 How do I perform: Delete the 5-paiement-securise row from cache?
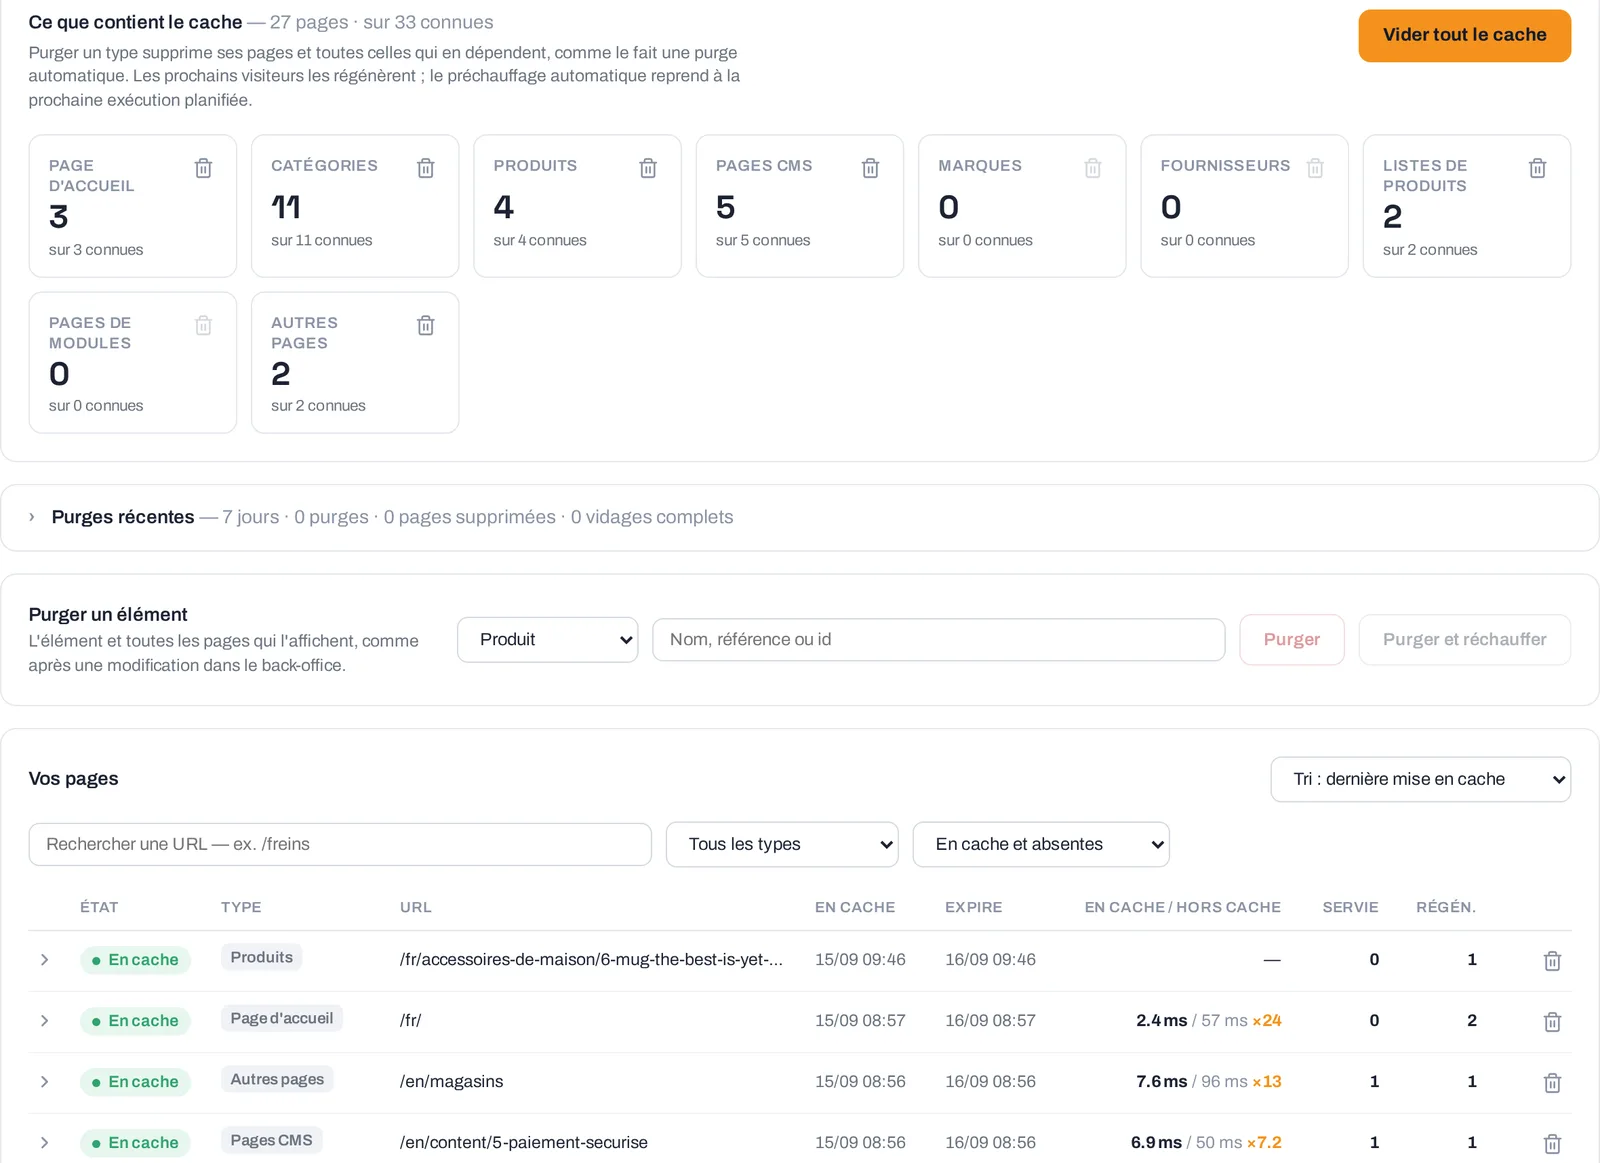click(x=1552, y=1144)
